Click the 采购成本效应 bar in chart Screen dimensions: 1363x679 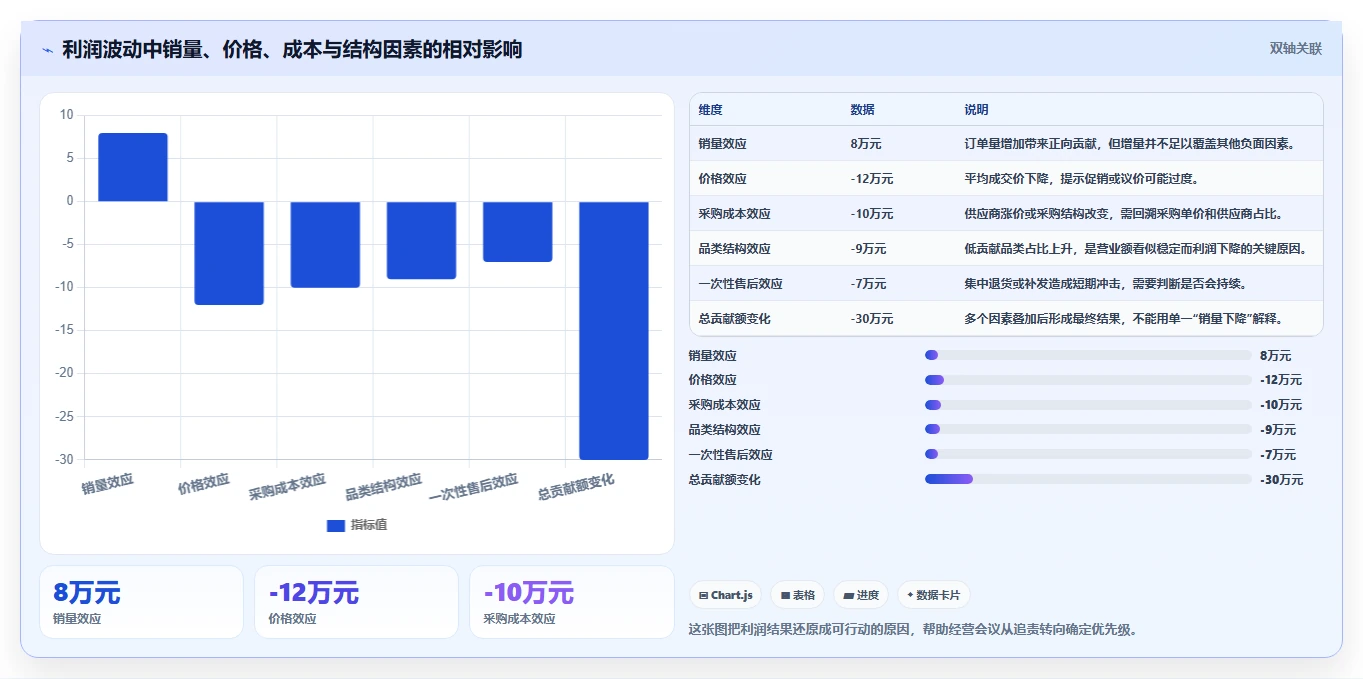pos(325,244)
